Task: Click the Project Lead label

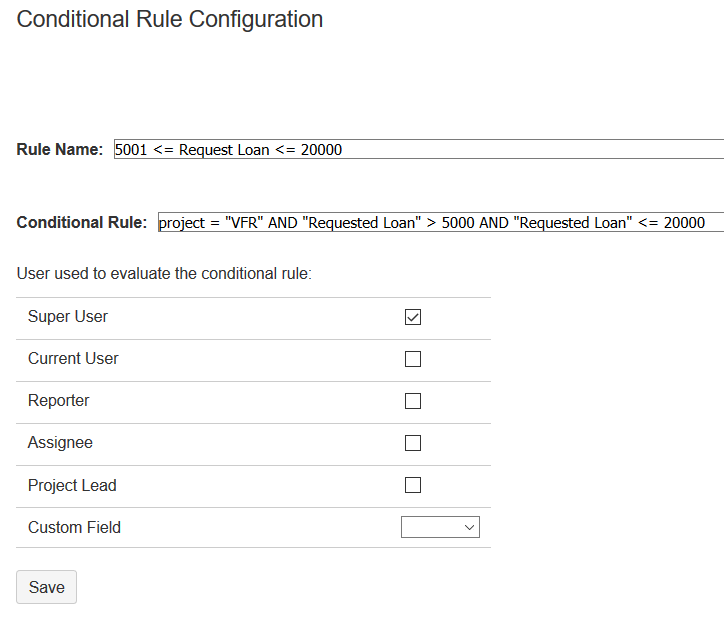Action: (x=72, y=486)
